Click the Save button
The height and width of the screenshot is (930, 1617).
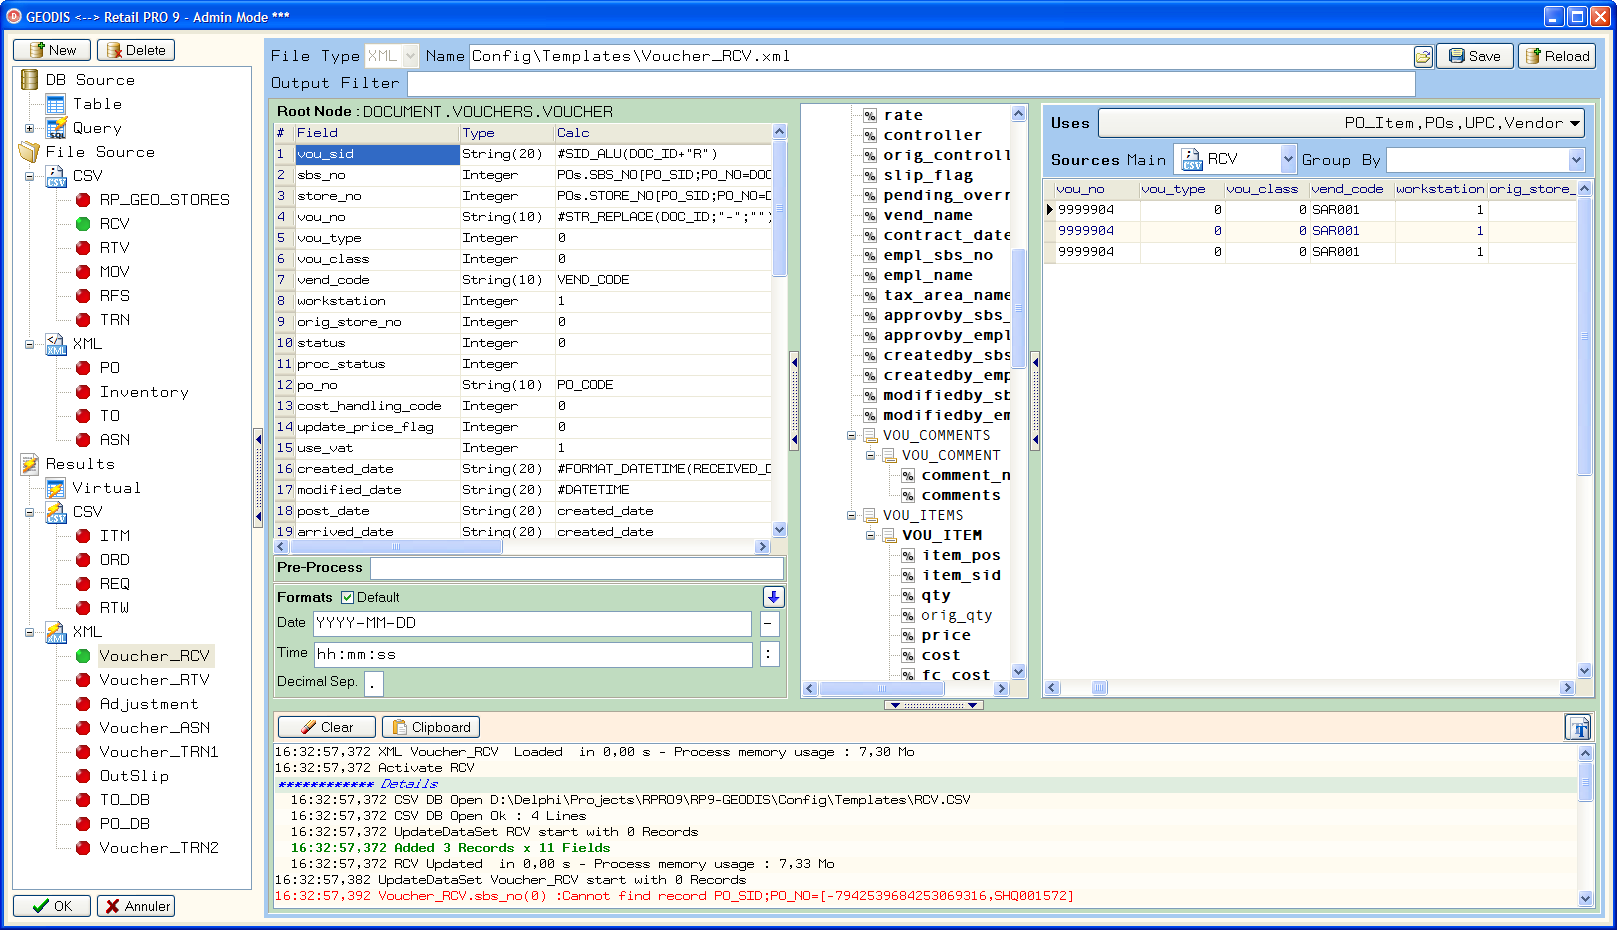(1474, 56)
